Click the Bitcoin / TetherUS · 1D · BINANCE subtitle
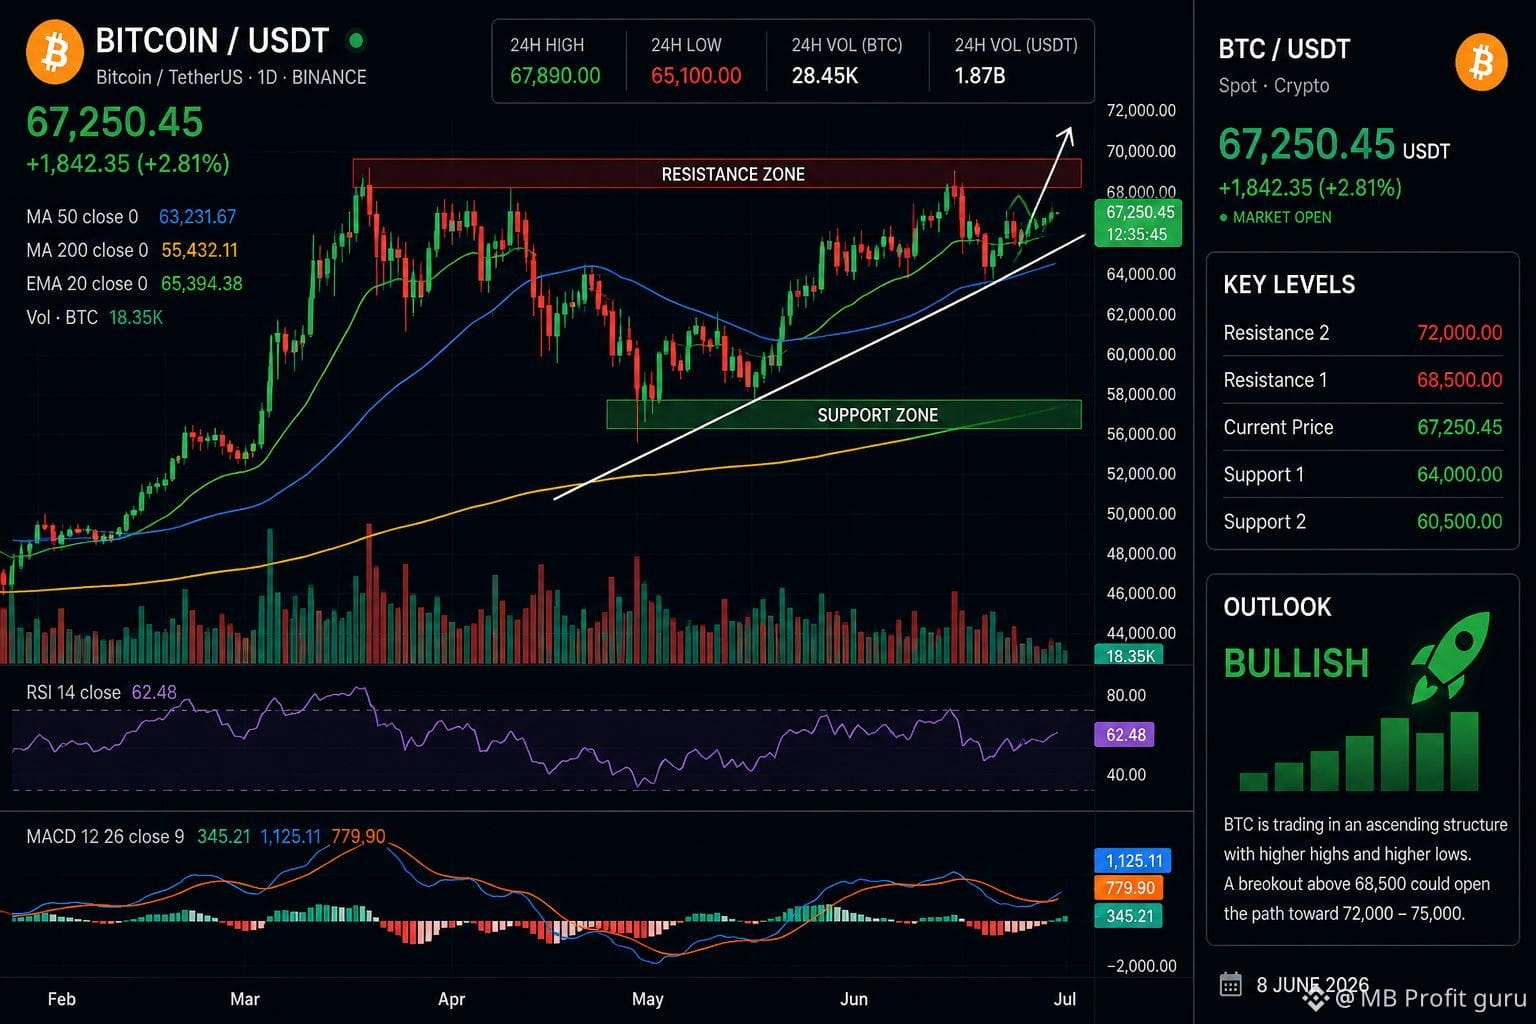This screenshot has height=1024, width=1536. coord(231,77)
